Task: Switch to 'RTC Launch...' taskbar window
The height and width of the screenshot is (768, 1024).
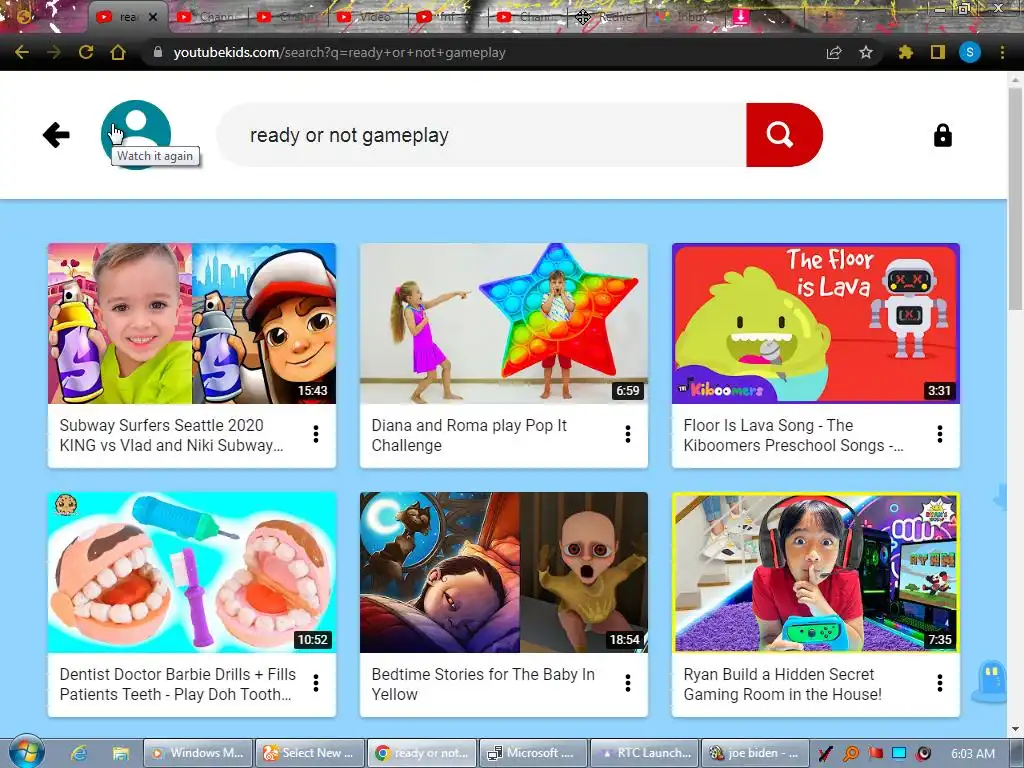Action: 644,753
